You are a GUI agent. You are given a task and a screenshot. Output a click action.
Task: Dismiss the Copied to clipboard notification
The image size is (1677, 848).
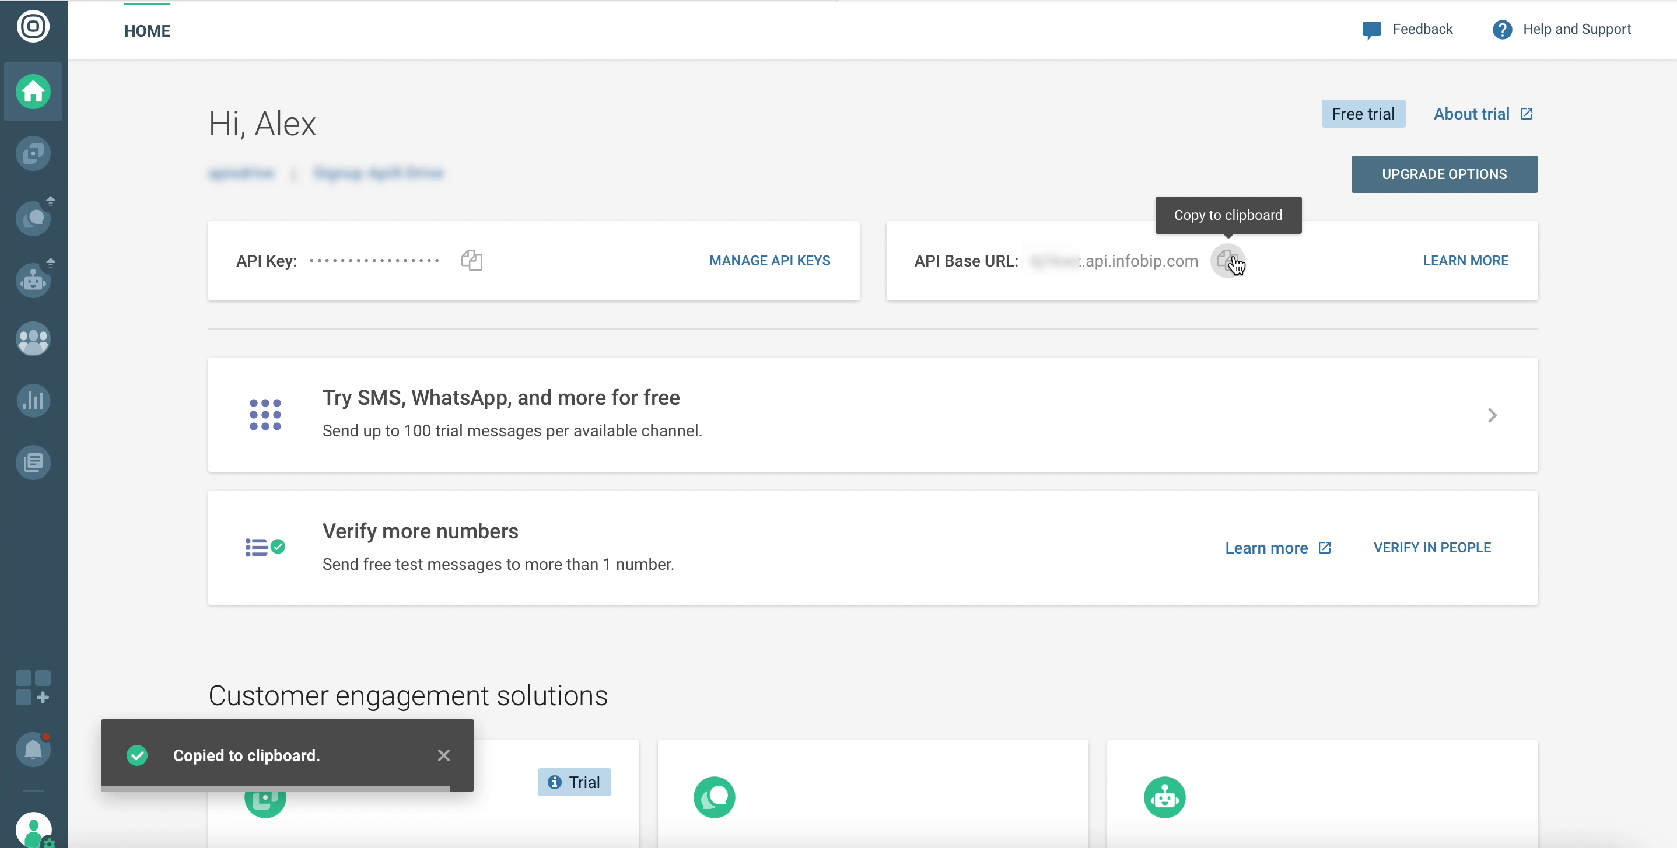[444, 756]
